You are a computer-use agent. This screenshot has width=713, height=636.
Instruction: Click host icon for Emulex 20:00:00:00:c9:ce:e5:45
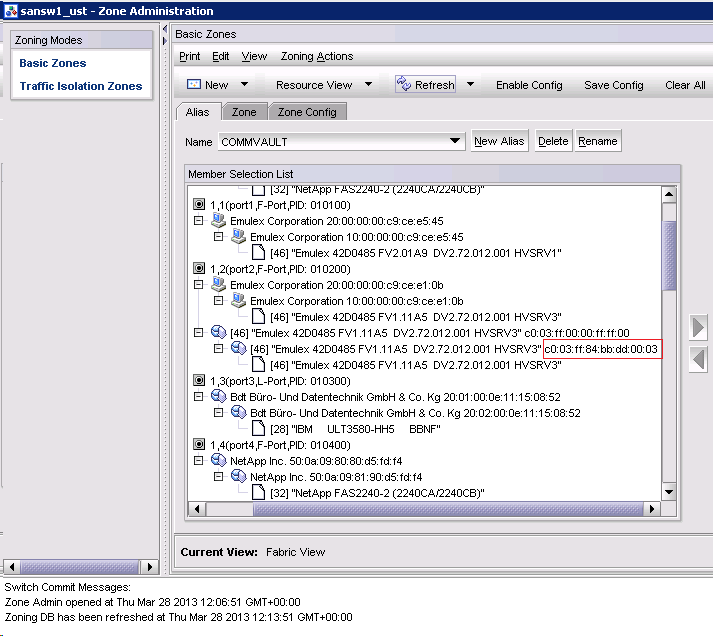tap(219, 220)
